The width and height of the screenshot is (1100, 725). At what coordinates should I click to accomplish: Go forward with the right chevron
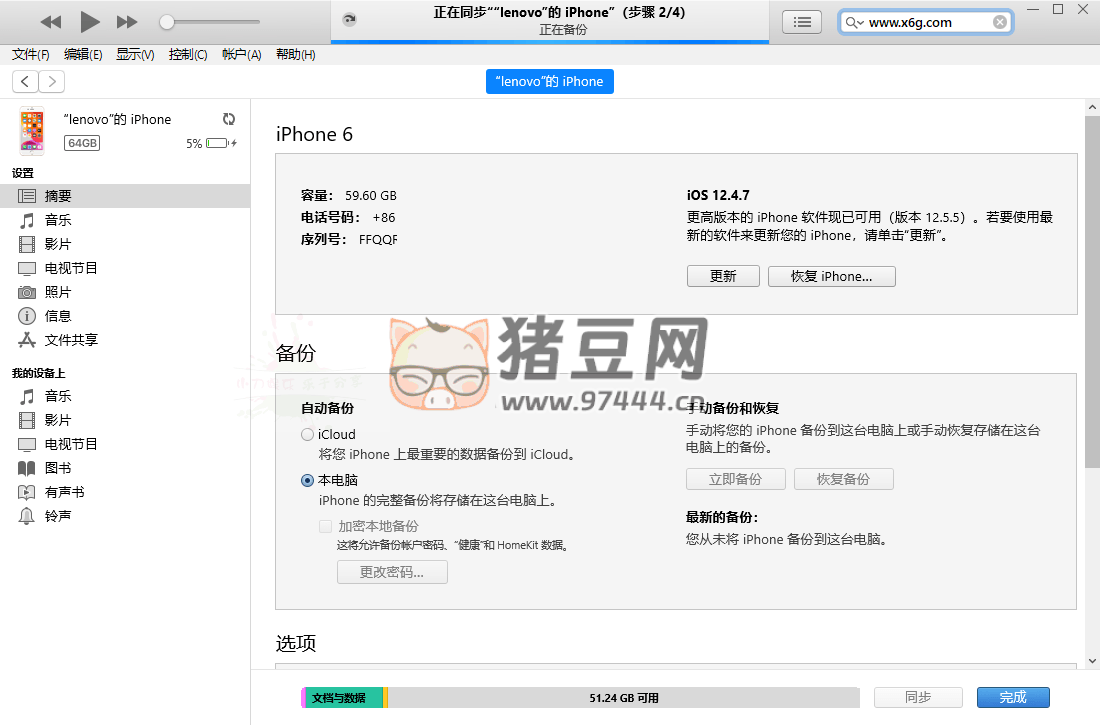[x=51, y=82]
